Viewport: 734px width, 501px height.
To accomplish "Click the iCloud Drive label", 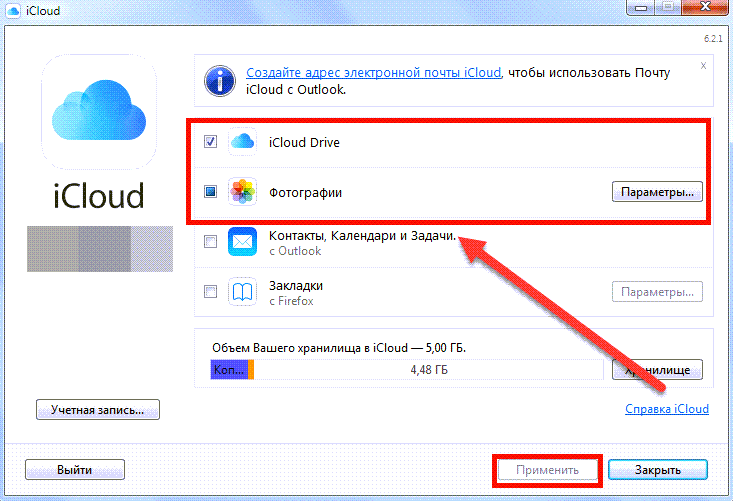I will coord(304,142).
